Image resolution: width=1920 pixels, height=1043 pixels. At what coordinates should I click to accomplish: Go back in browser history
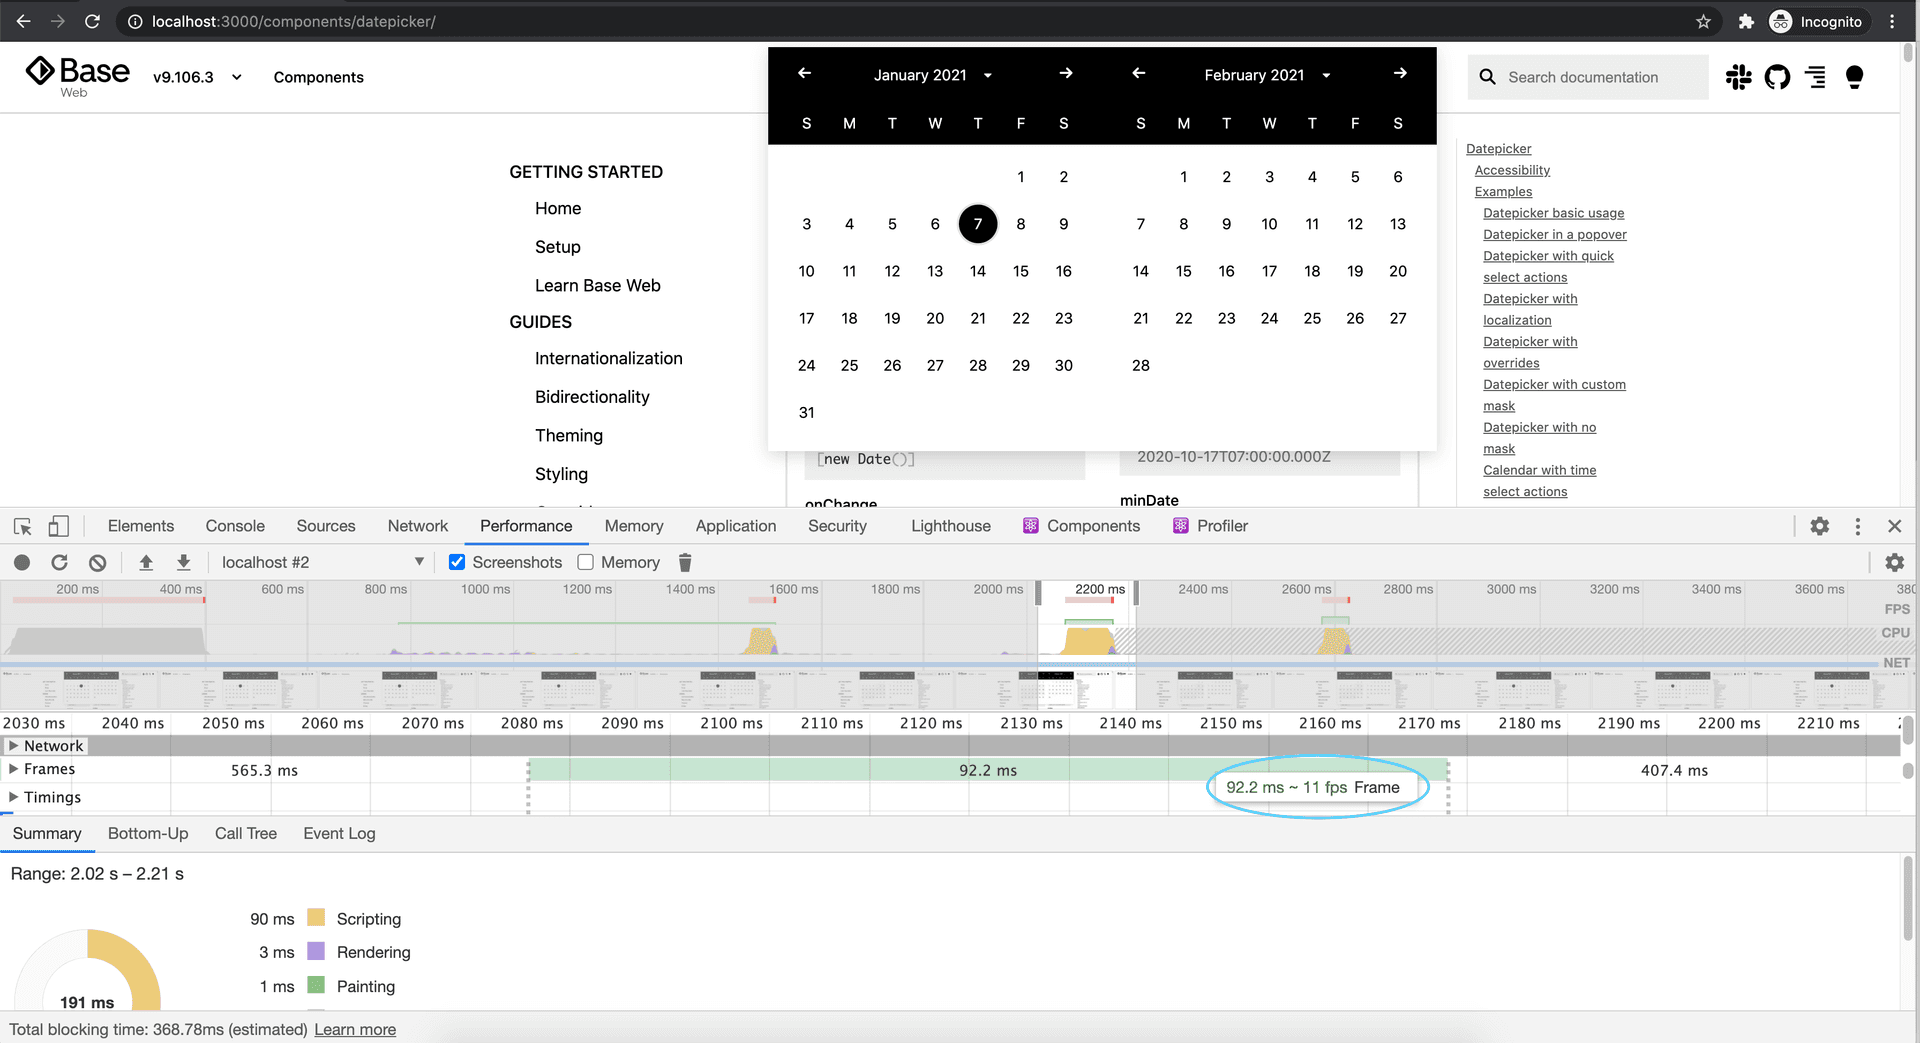[23, 21]
